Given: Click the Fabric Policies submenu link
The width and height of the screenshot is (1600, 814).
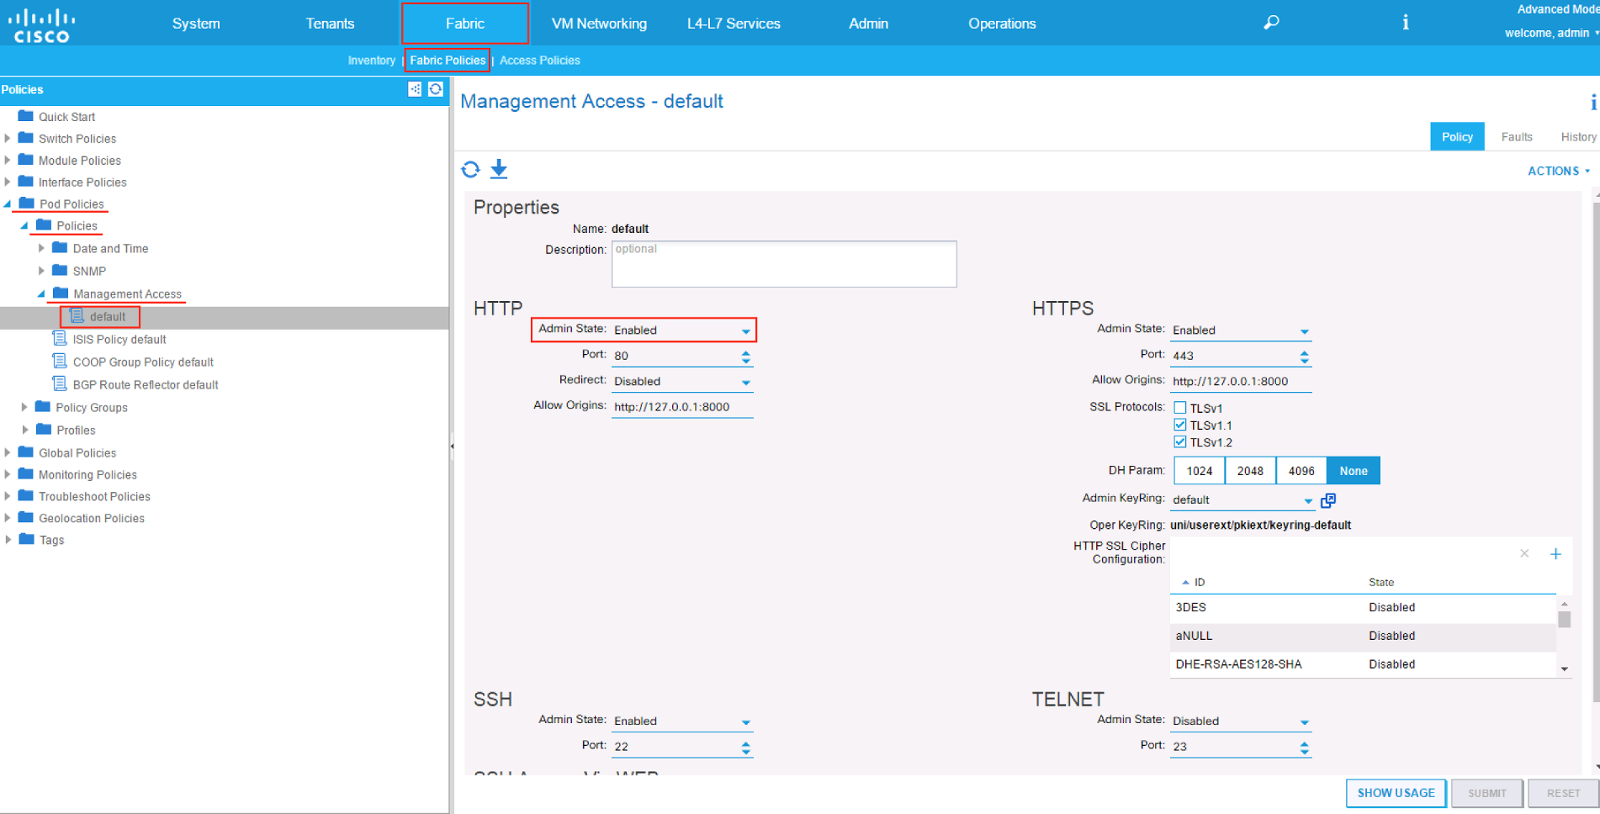Looking at the screenshot, I should 448,60.
